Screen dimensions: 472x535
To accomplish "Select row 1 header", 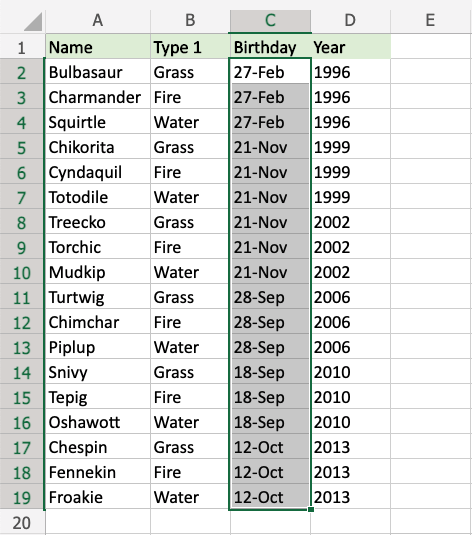I will [x=22, y=47].
